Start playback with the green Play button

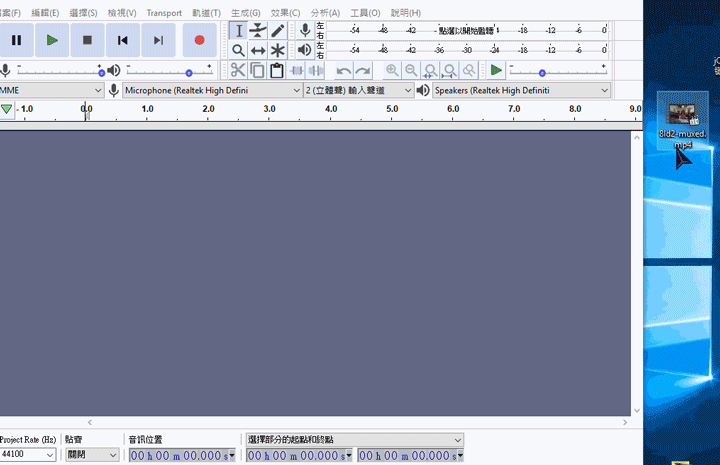click(52, 40)
